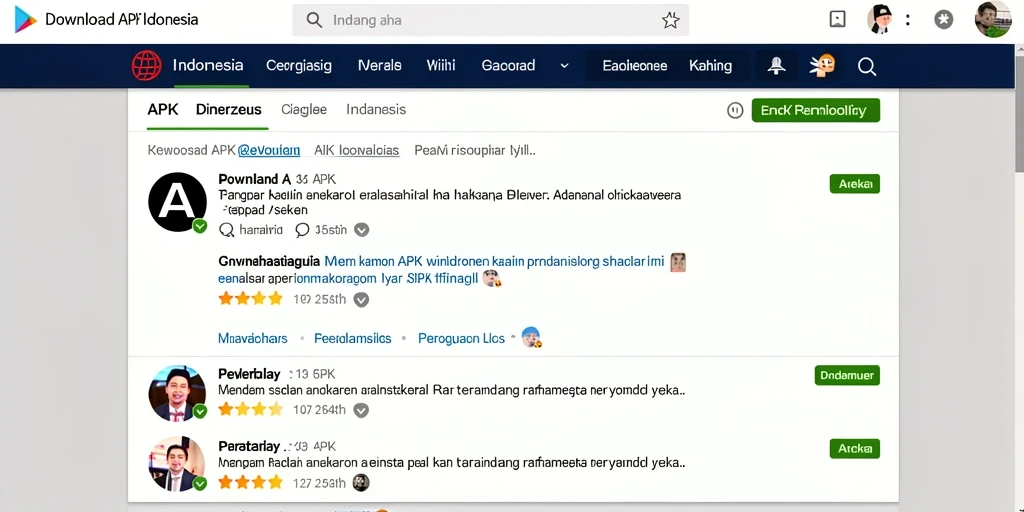
Task: Open the Mnavachars link
Action: tap(253, 338)
